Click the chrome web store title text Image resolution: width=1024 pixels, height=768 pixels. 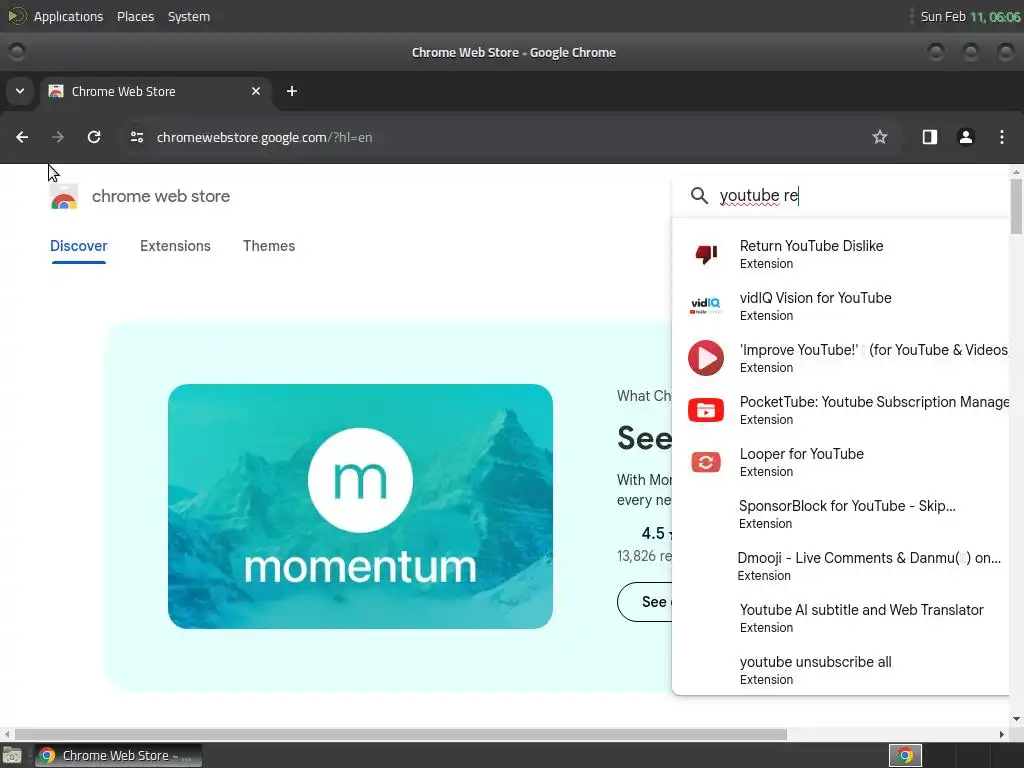tap(161, 196)
